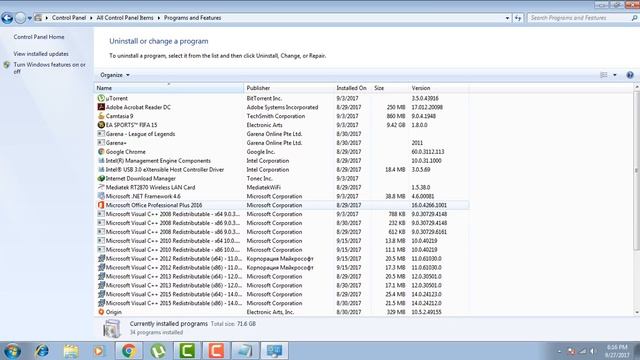
Task: Click the Garena+ program icon
Action: click(101, 143)
